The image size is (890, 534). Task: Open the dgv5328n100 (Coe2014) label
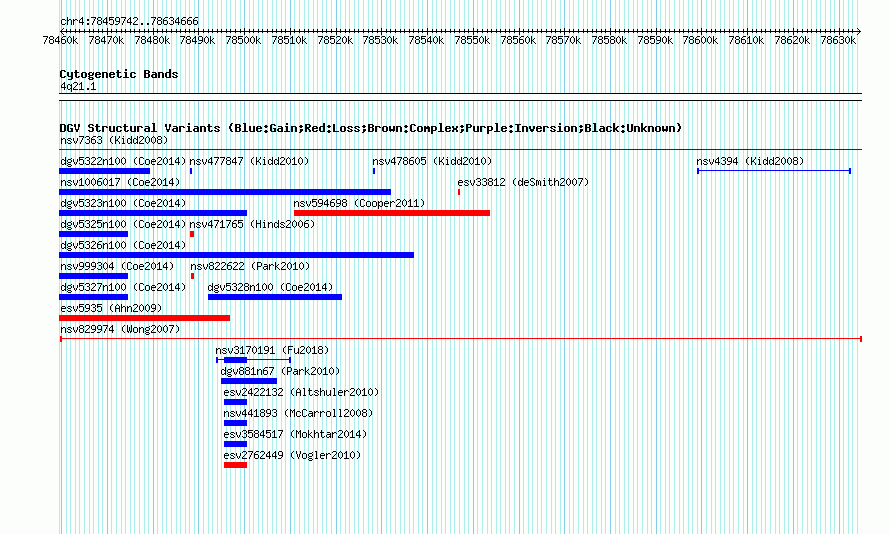(270, 287)
